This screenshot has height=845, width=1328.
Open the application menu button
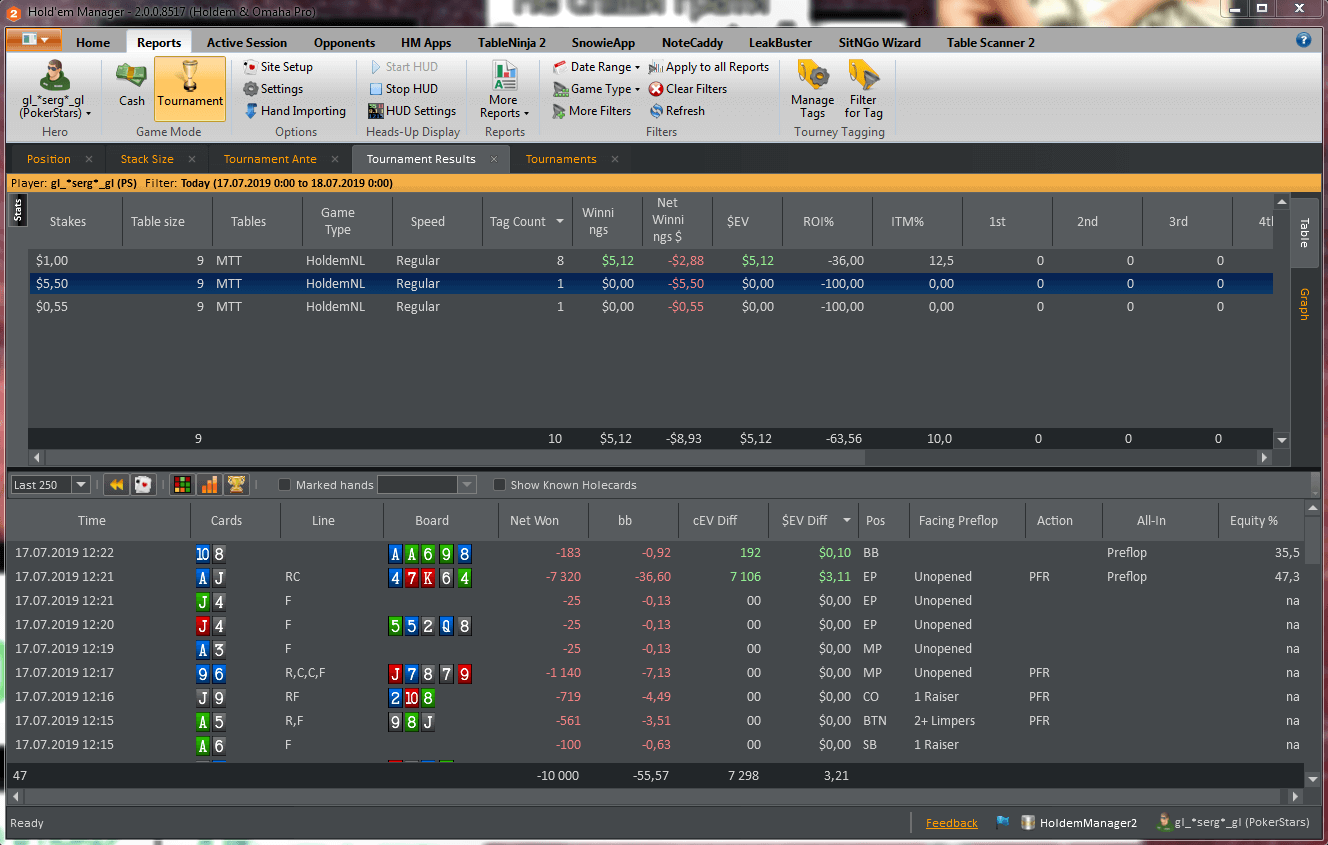click(x=35, y=40)
